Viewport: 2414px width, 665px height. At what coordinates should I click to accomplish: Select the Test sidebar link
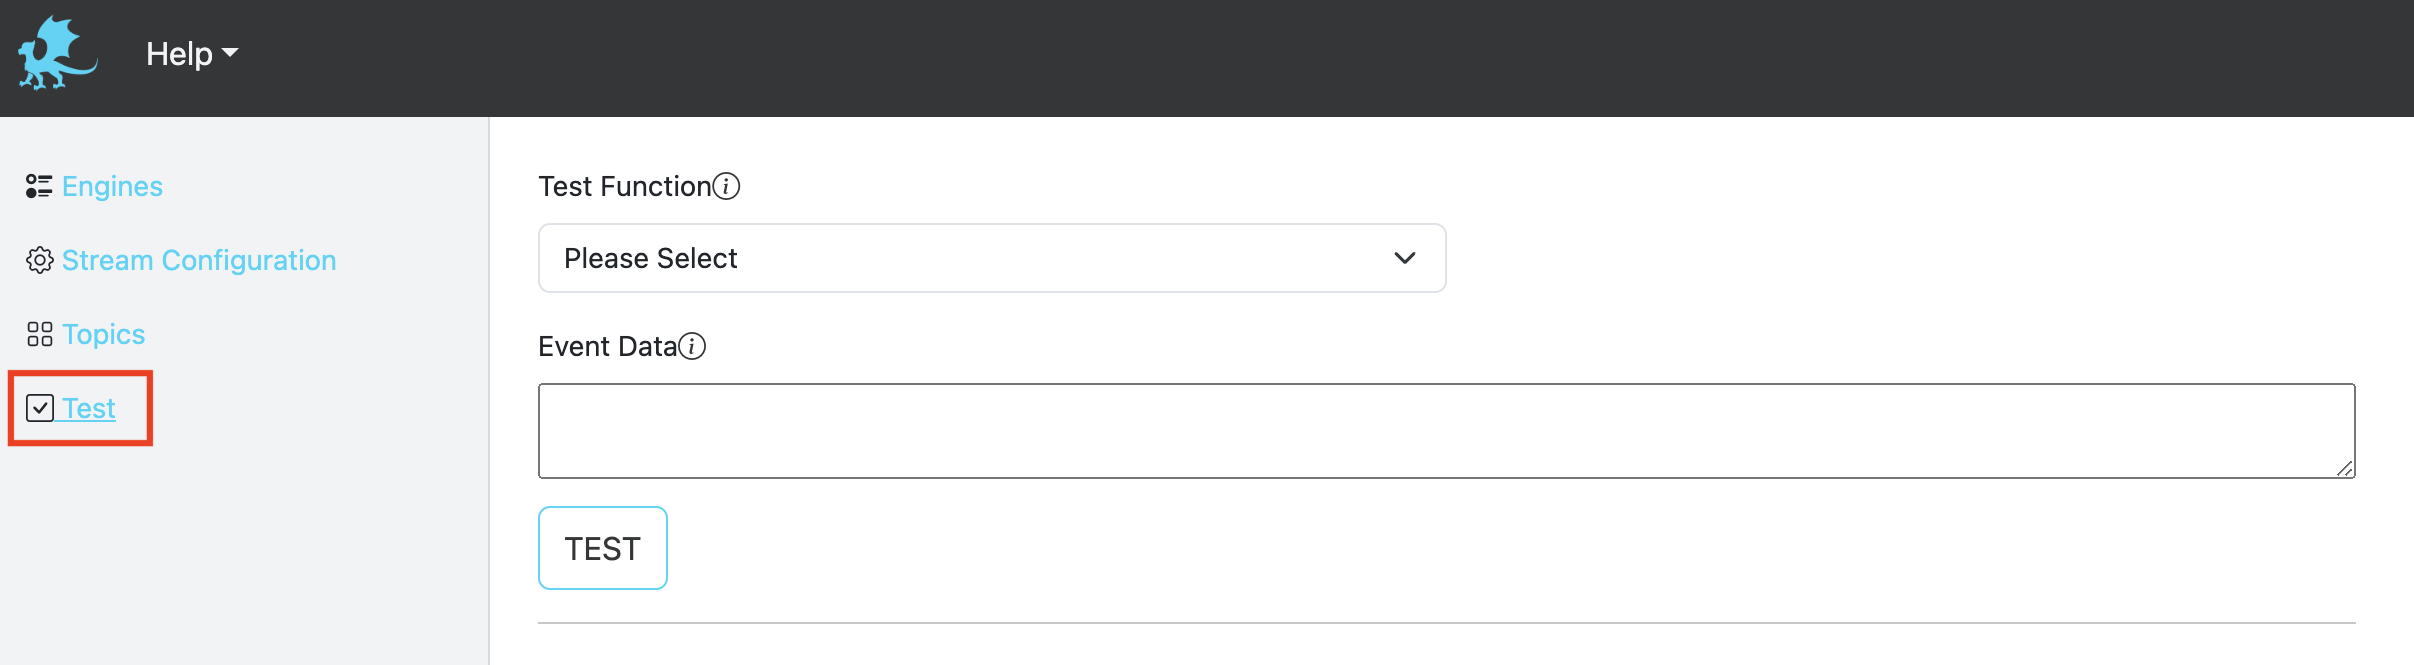pos(89,408)
